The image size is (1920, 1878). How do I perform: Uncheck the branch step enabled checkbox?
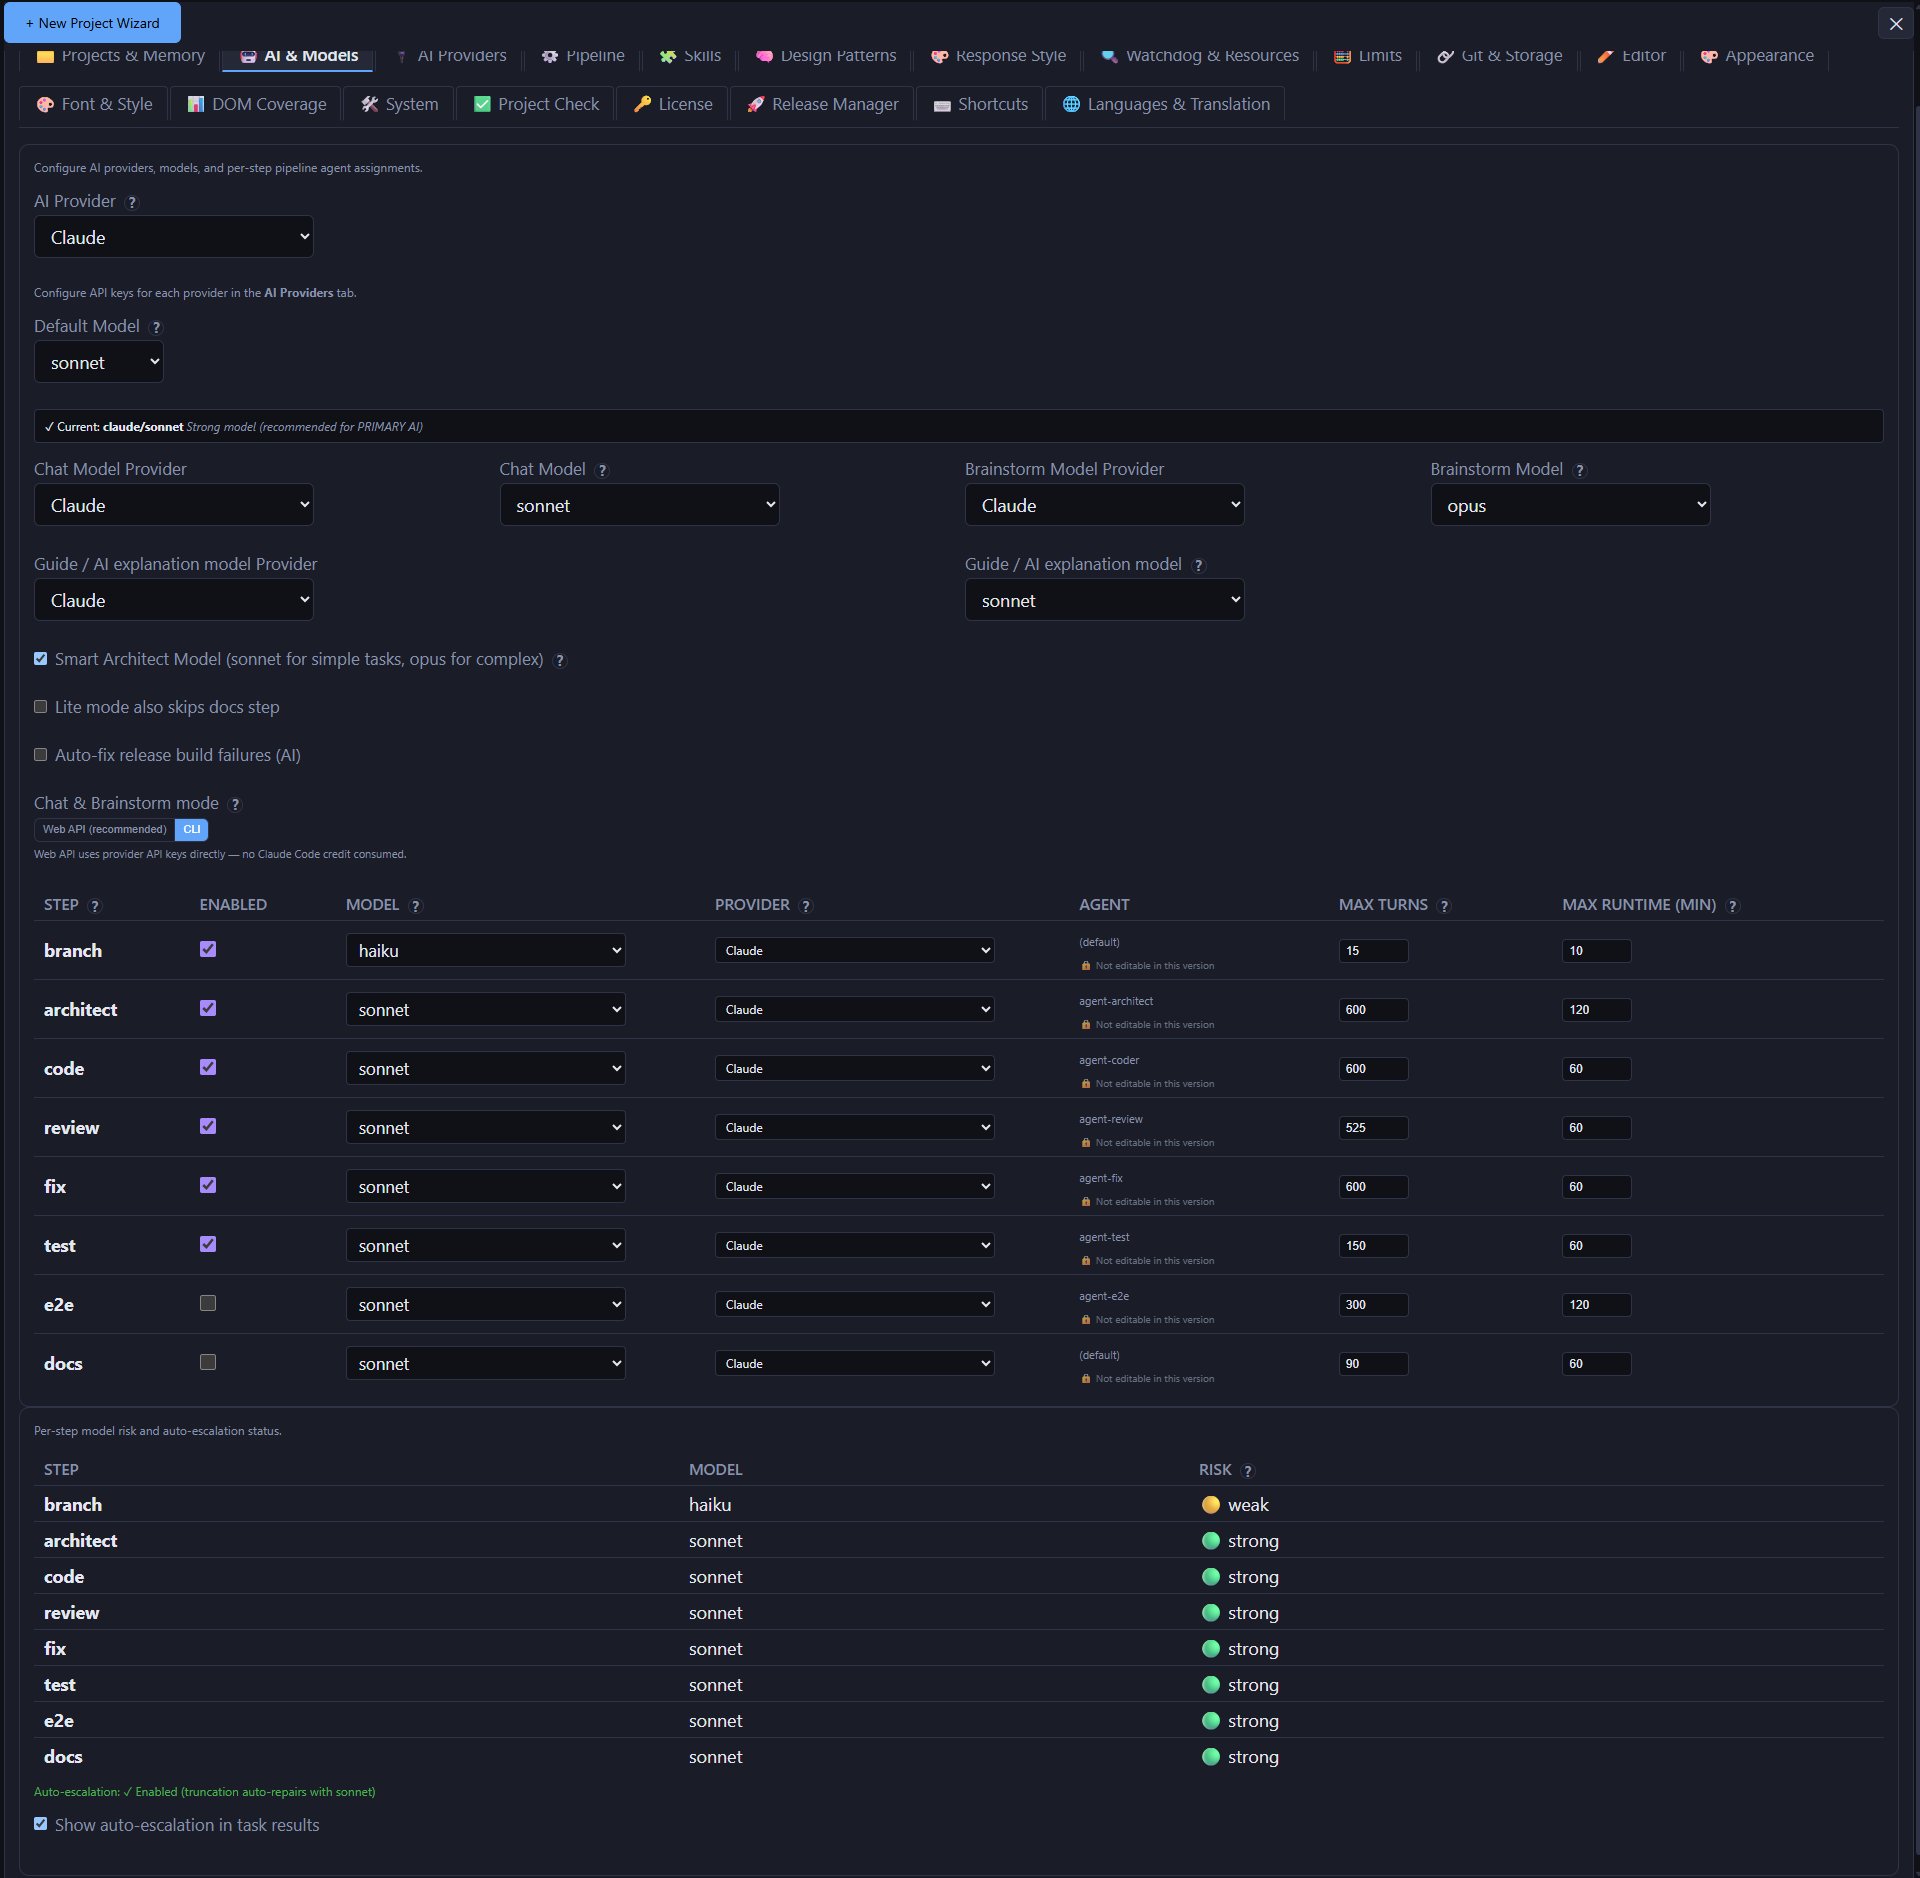pos(208,949)
